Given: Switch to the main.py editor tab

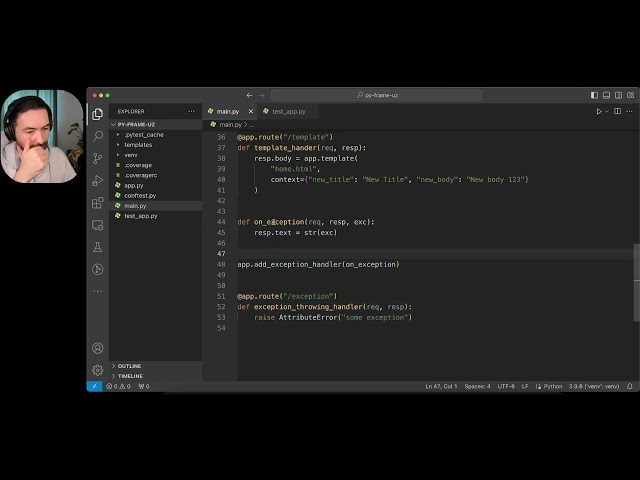Looking at the screenshot, I should coord(227,111).
